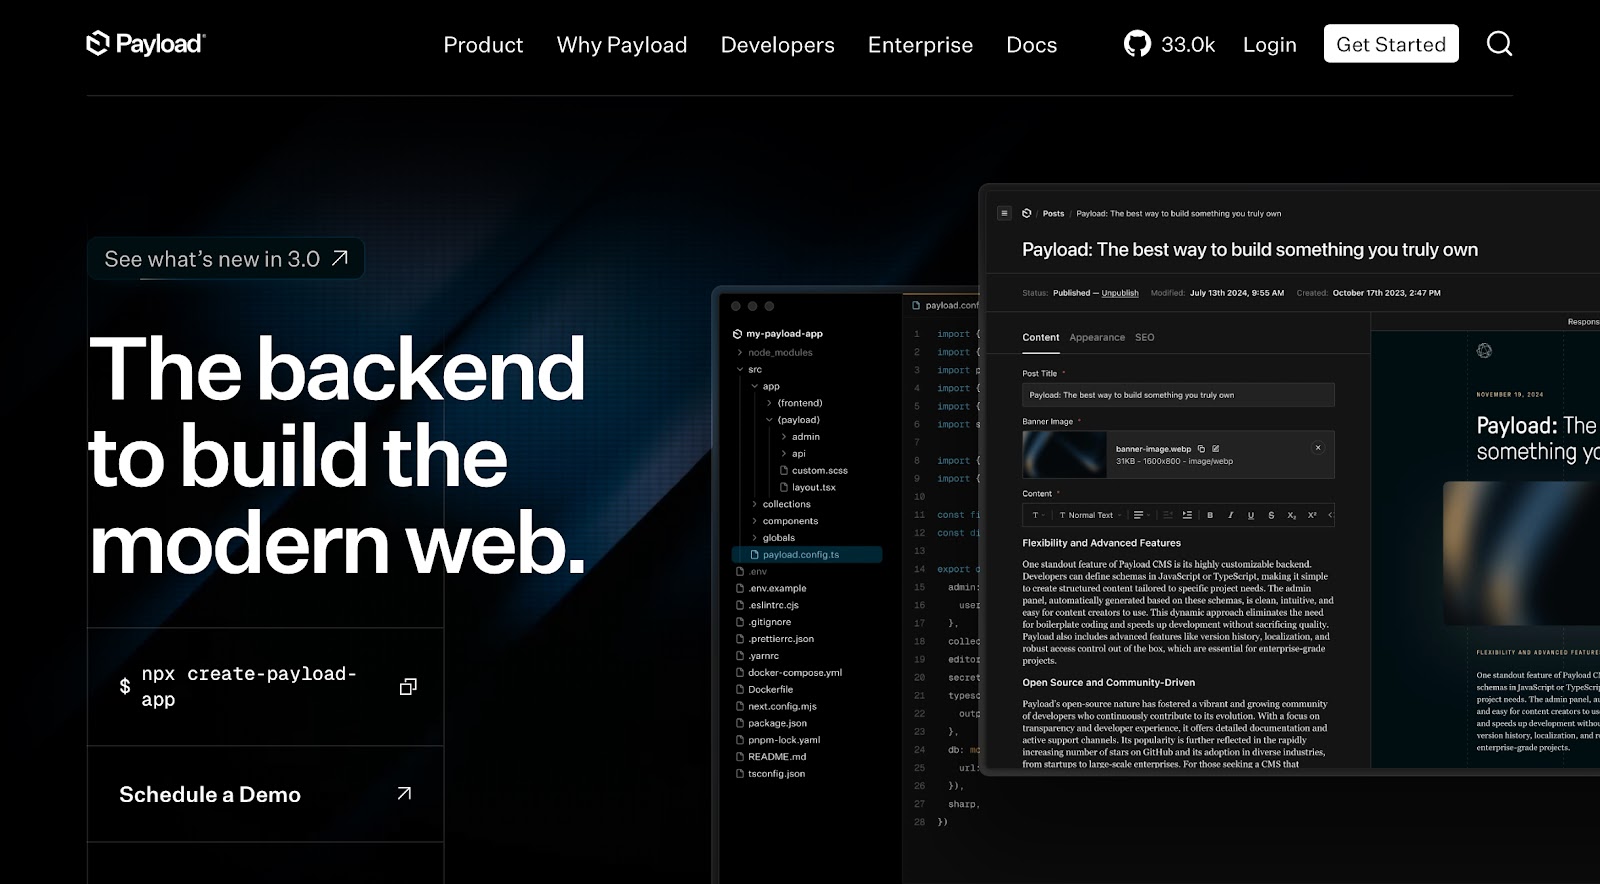Click the my-payload-app project icon
Screen dimensions: 1600x884
[x=738, y=334]
